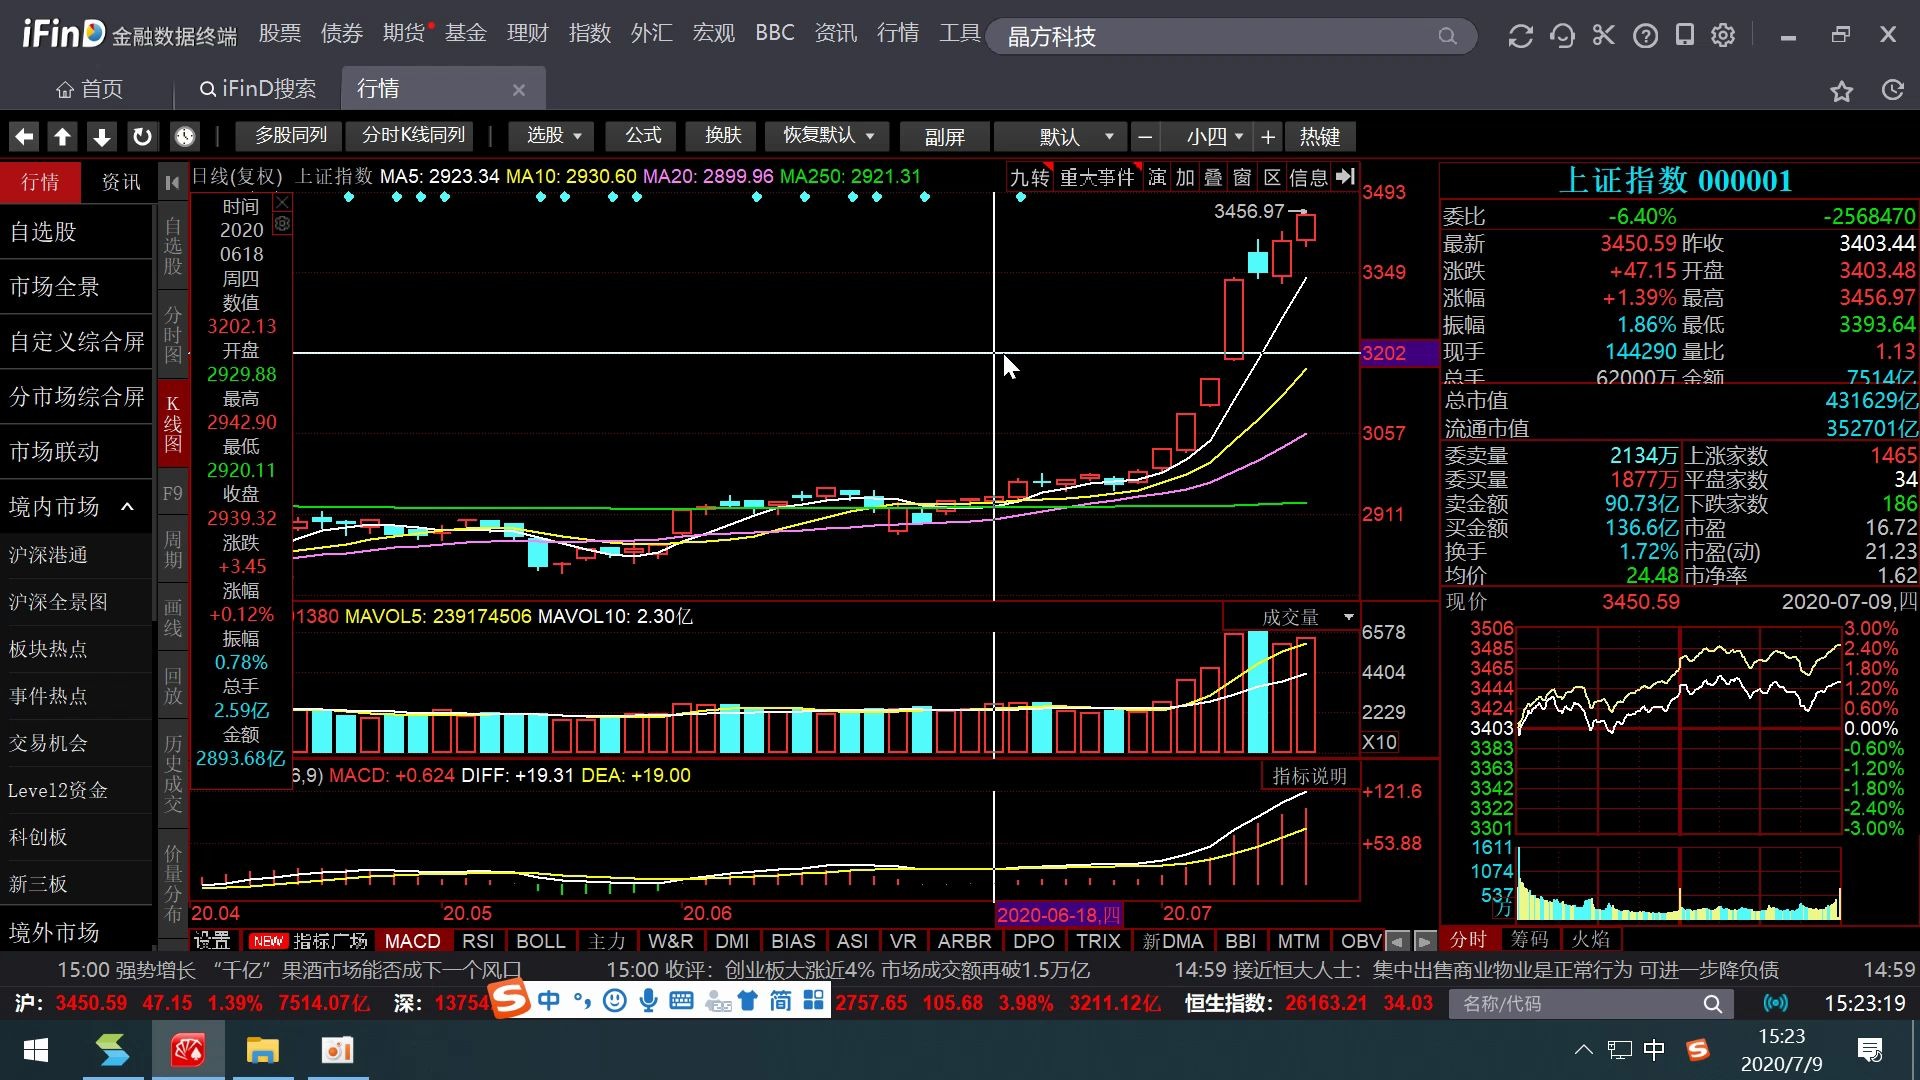Click the top search field containing 晶方科技
1920x1080 pixels.
(1230, 37)
